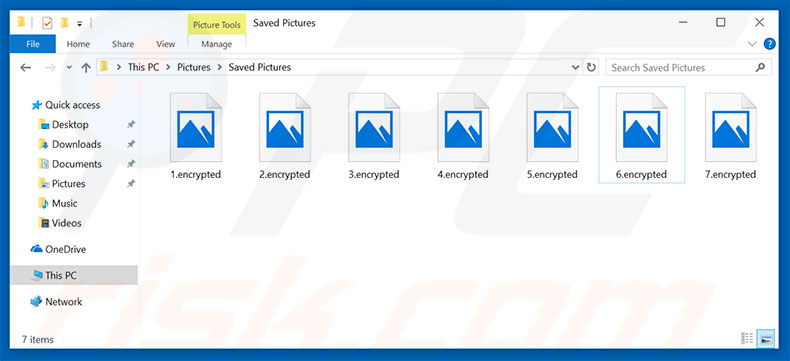Click the 4.encrypted file name label
Viewport: 790px width, 361px height.
[x=463, y=175]
